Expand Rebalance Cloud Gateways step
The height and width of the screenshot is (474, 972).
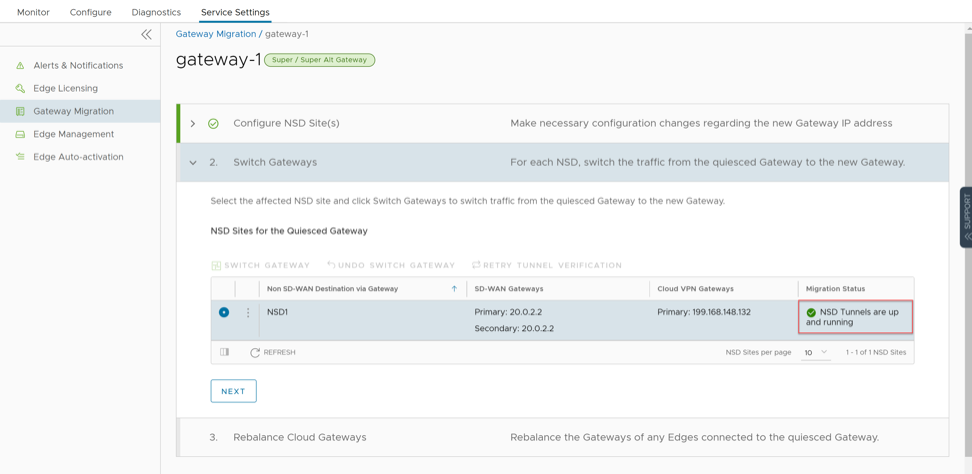(299, 437)
